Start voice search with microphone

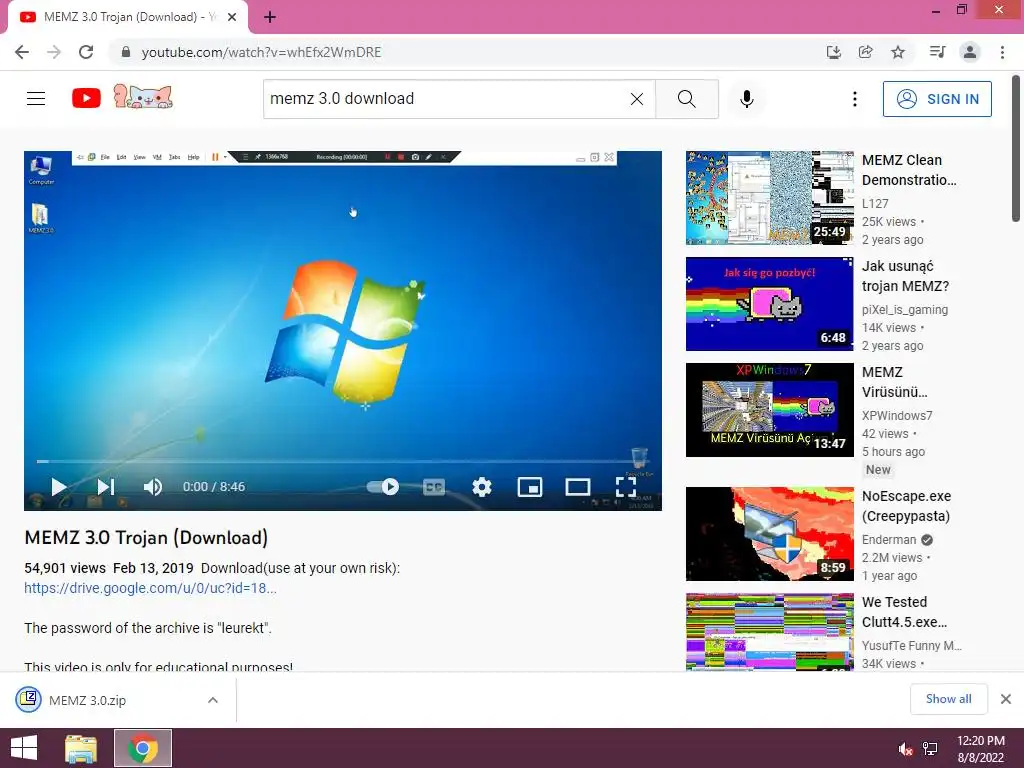coord(746,99)
